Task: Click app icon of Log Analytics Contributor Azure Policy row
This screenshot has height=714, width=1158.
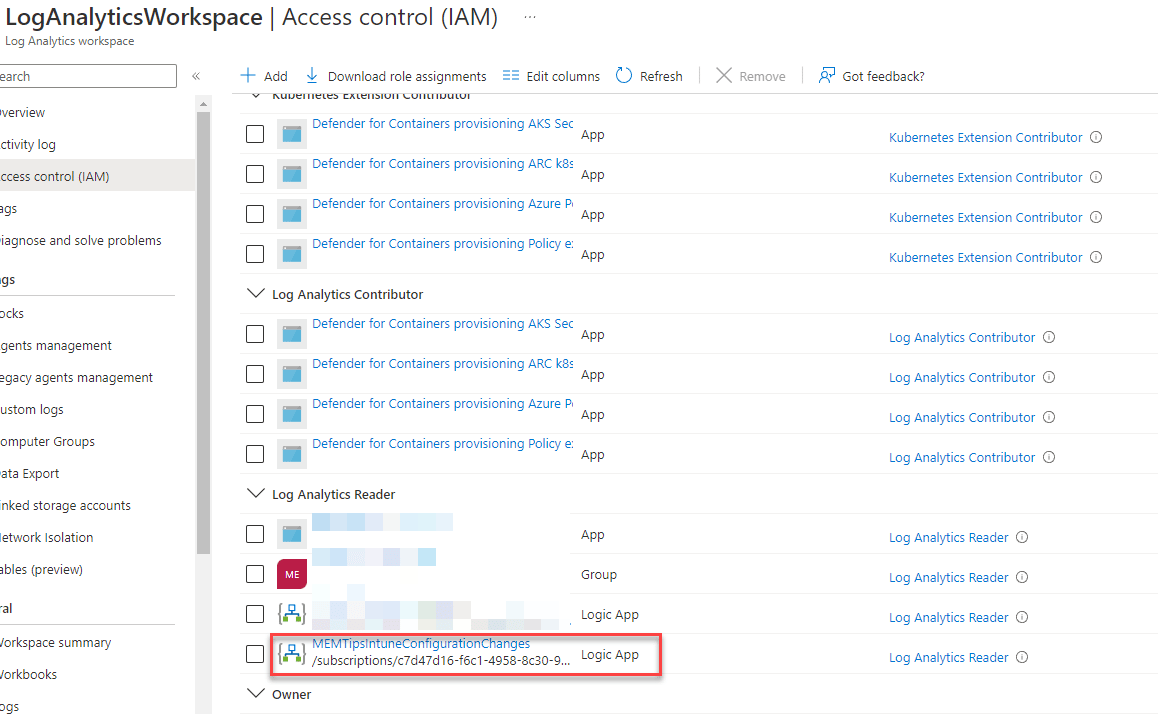Action: 292,413
